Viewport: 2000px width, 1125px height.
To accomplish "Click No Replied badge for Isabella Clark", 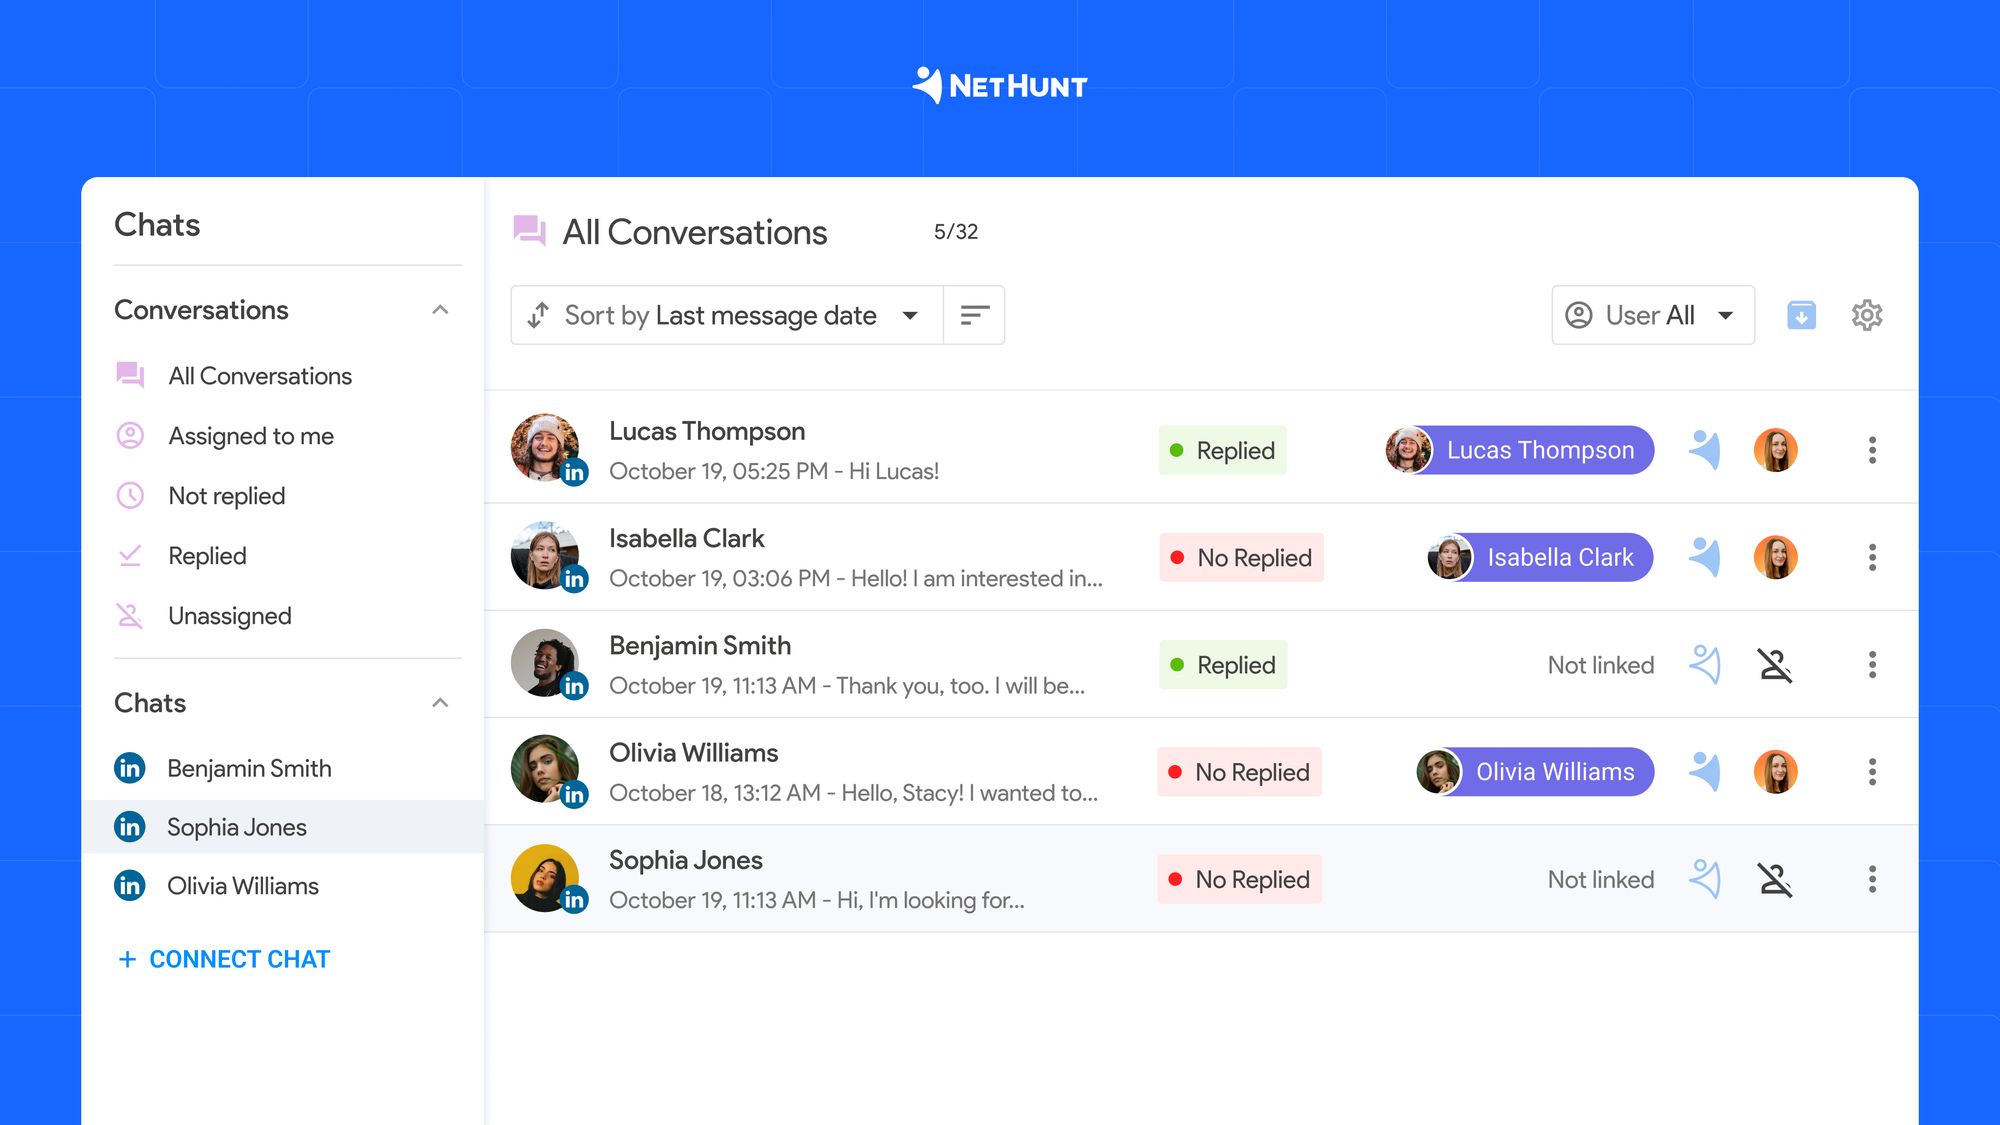I will tap(1241, 557).
